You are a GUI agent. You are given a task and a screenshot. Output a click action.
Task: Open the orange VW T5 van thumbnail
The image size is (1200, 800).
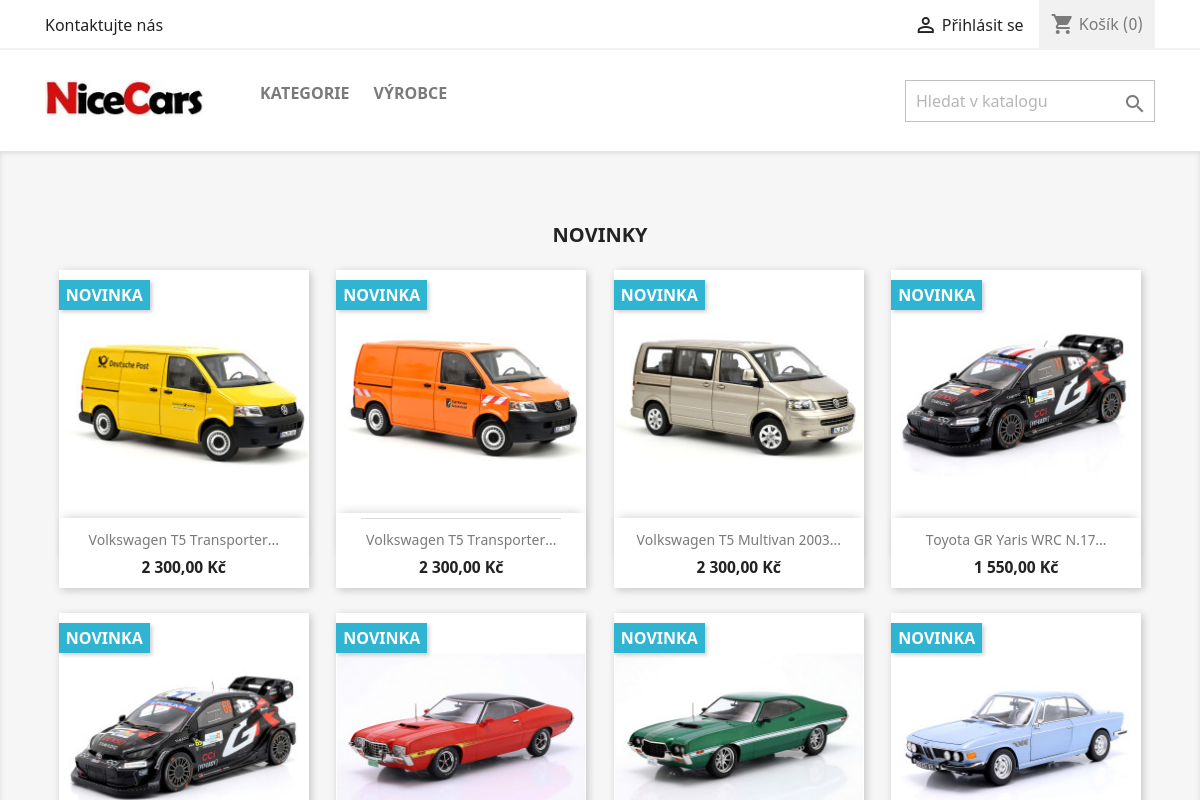461,394
